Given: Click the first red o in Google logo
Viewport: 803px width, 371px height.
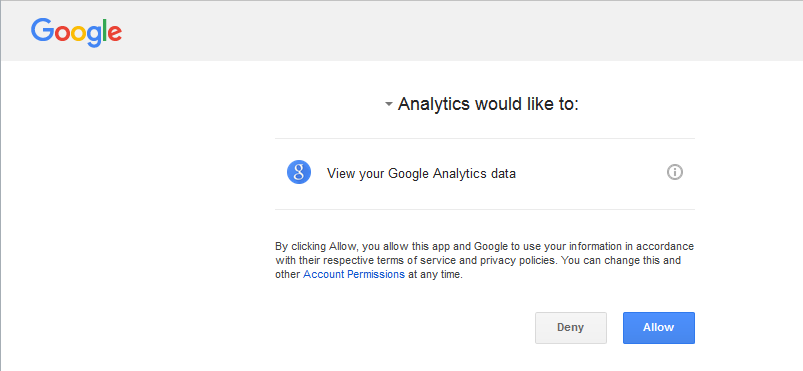Looking at the screenshot, I should point(61,33).
